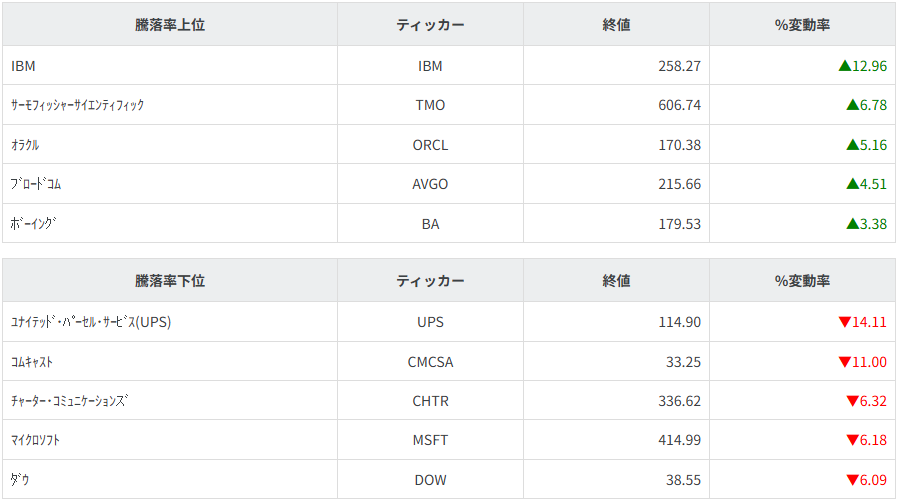Select the 騰落率上位 column header
Screen dimensions: 899x501
click(x=170, y=25)
